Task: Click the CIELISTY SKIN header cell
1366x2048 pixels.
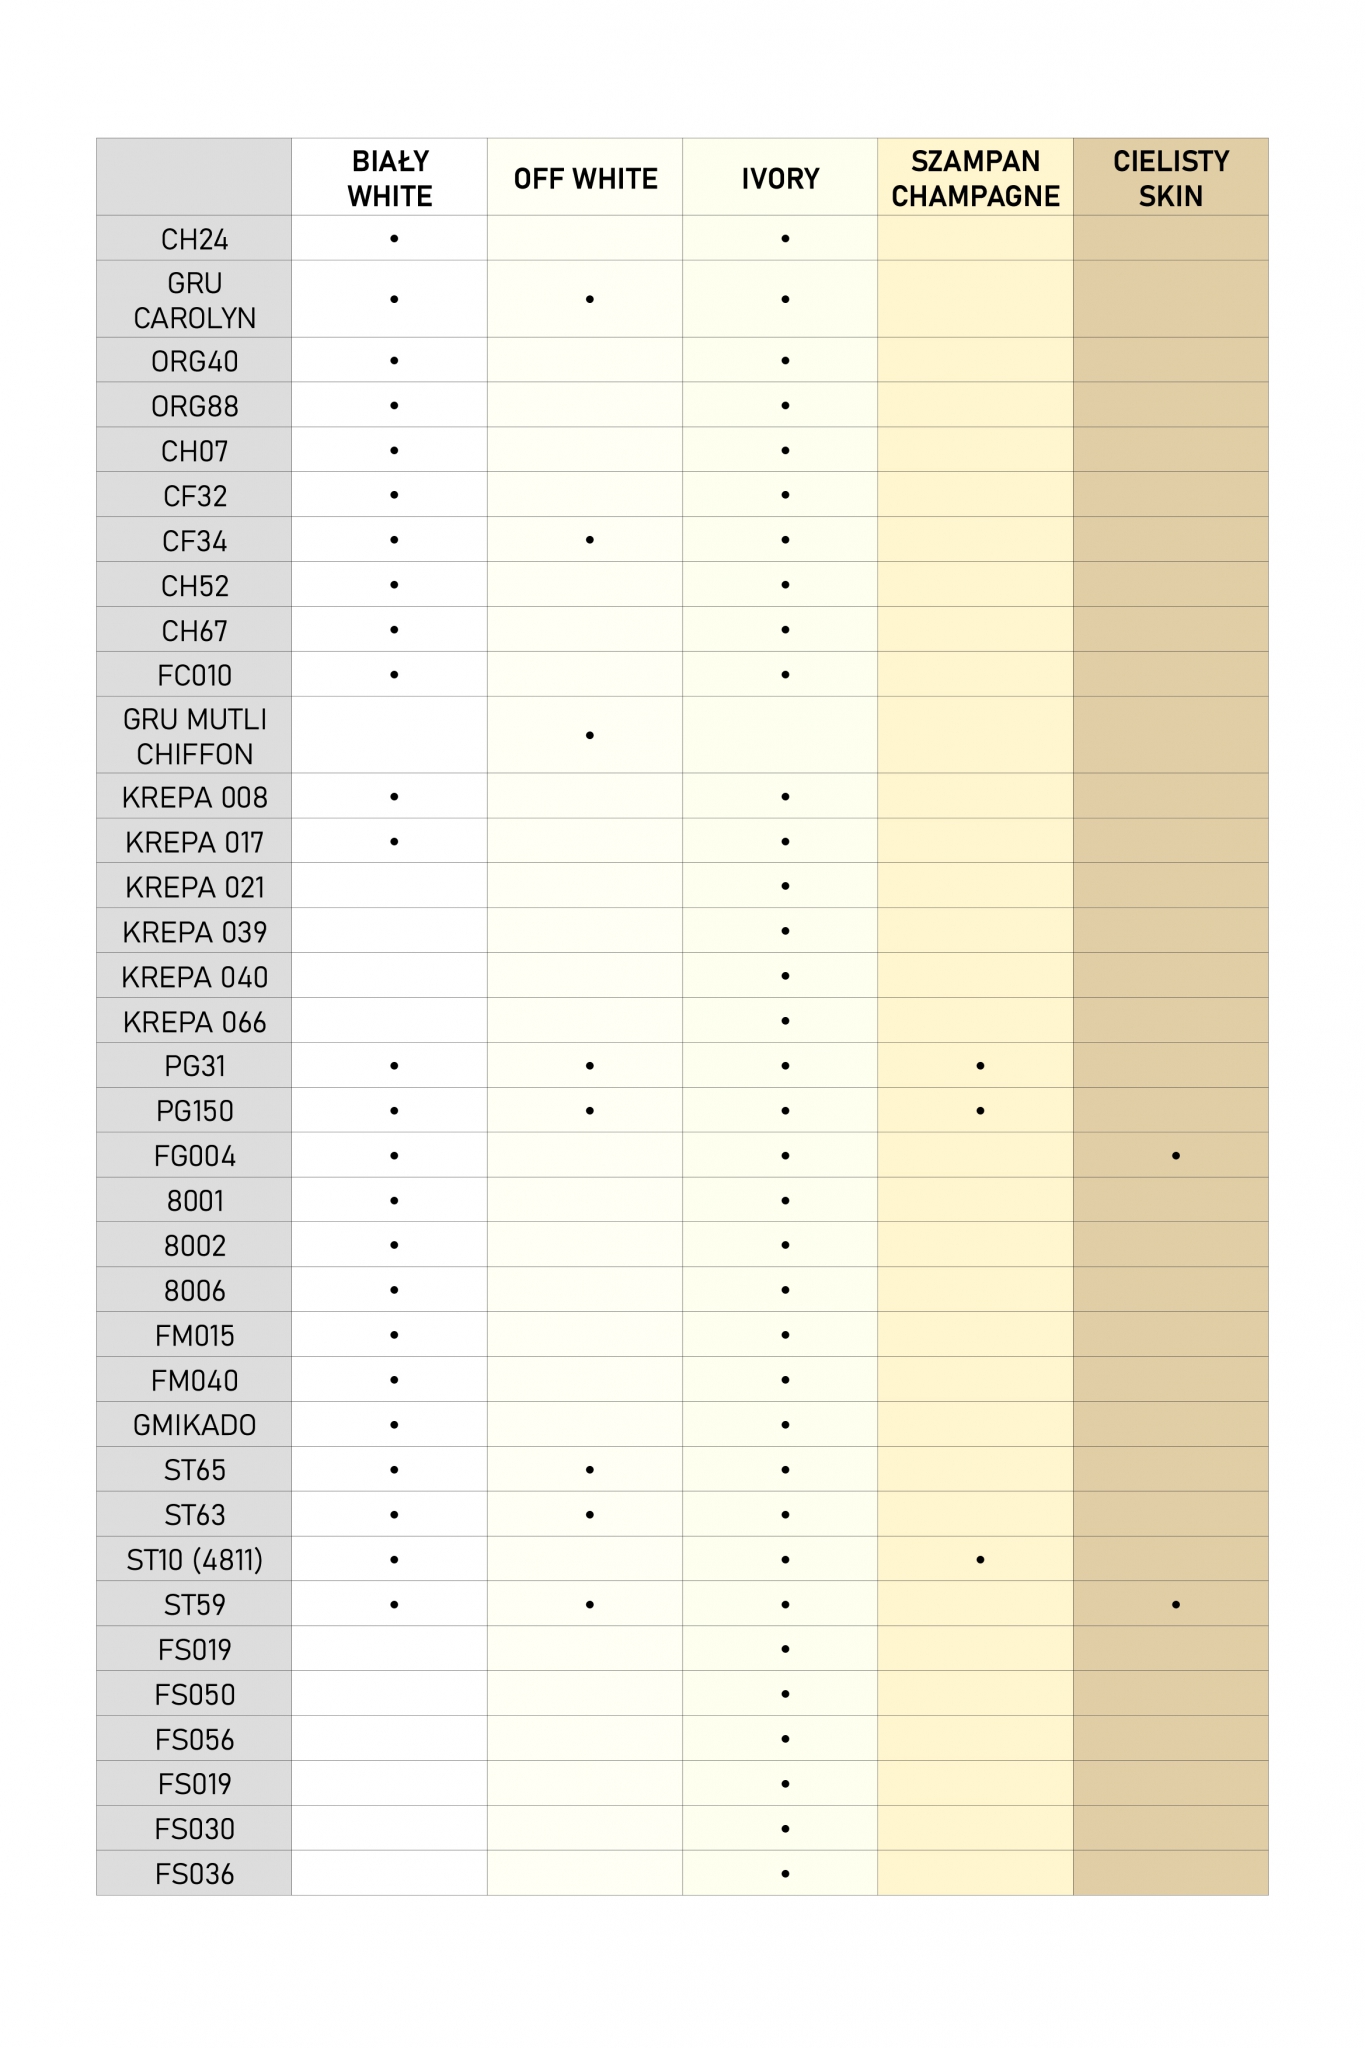Action: [1171, 178]
